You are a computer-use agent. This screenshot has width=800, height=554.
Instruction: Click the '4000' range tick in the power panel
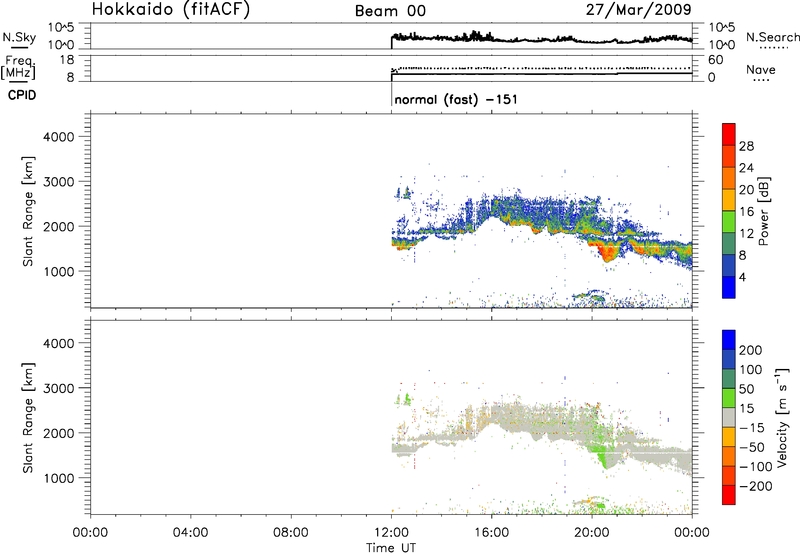59,137
